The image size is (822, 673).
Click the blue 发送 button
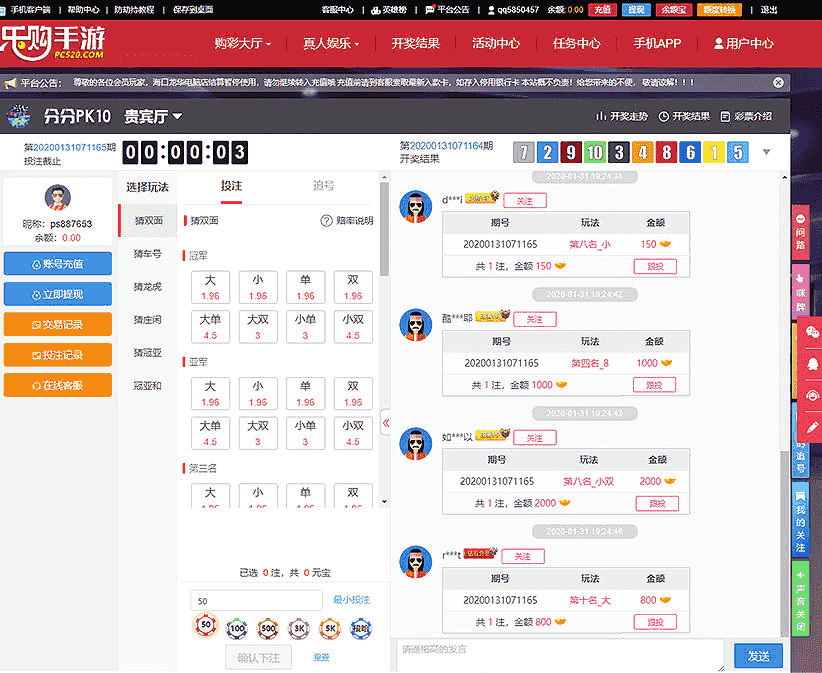759,656
